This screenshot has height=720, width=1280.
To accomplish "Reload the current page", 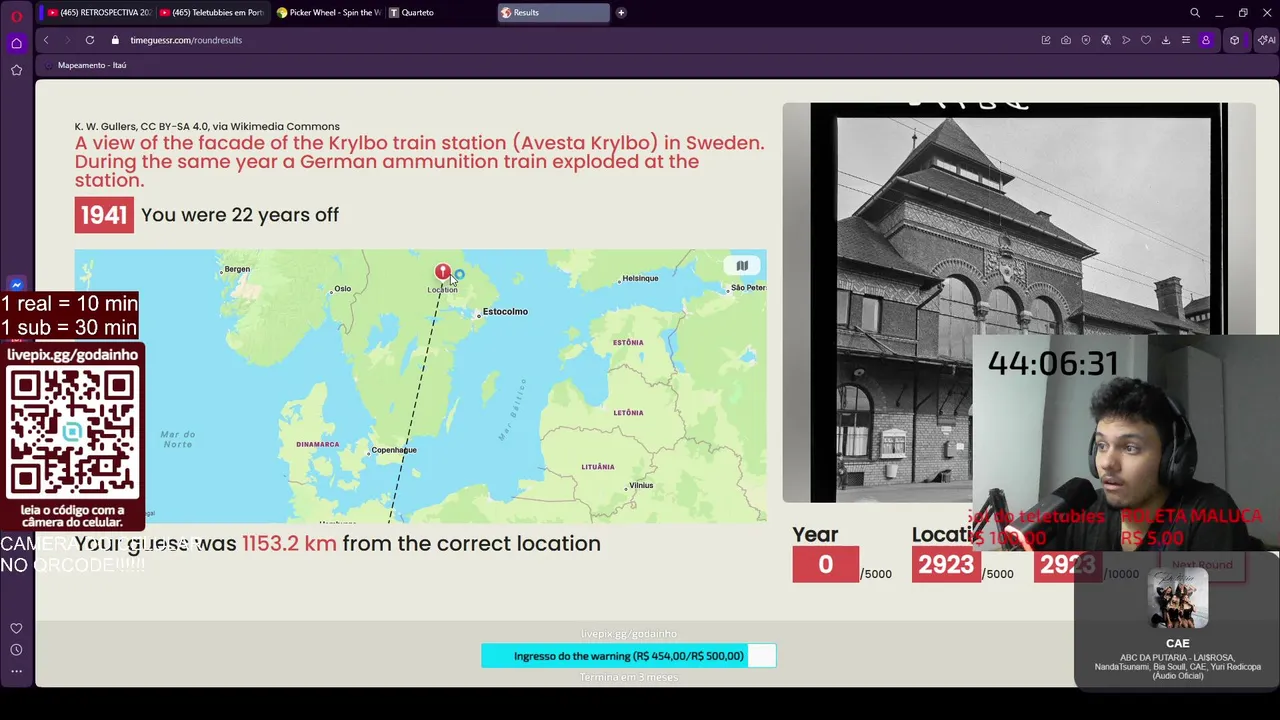I will coord(90,40).
